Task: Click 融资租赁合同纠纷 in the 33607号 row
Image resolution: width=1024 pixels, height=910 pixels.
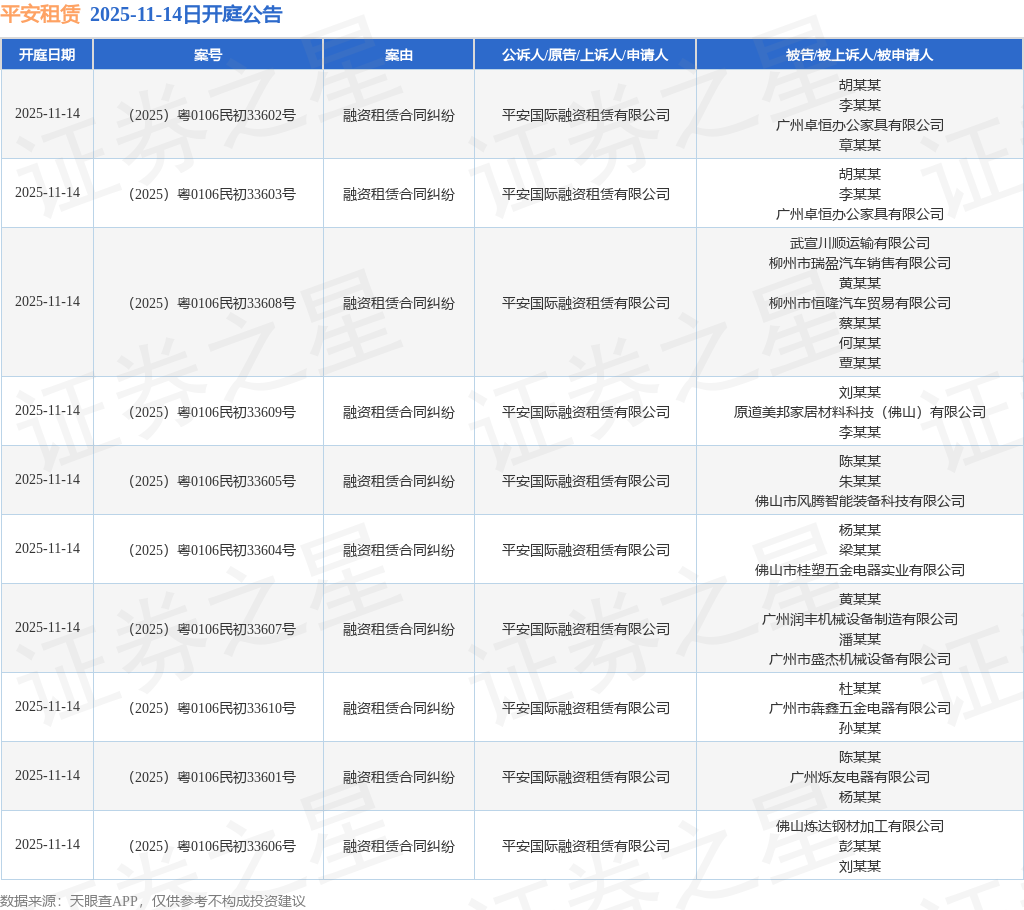Action: [x=399, y=630]
